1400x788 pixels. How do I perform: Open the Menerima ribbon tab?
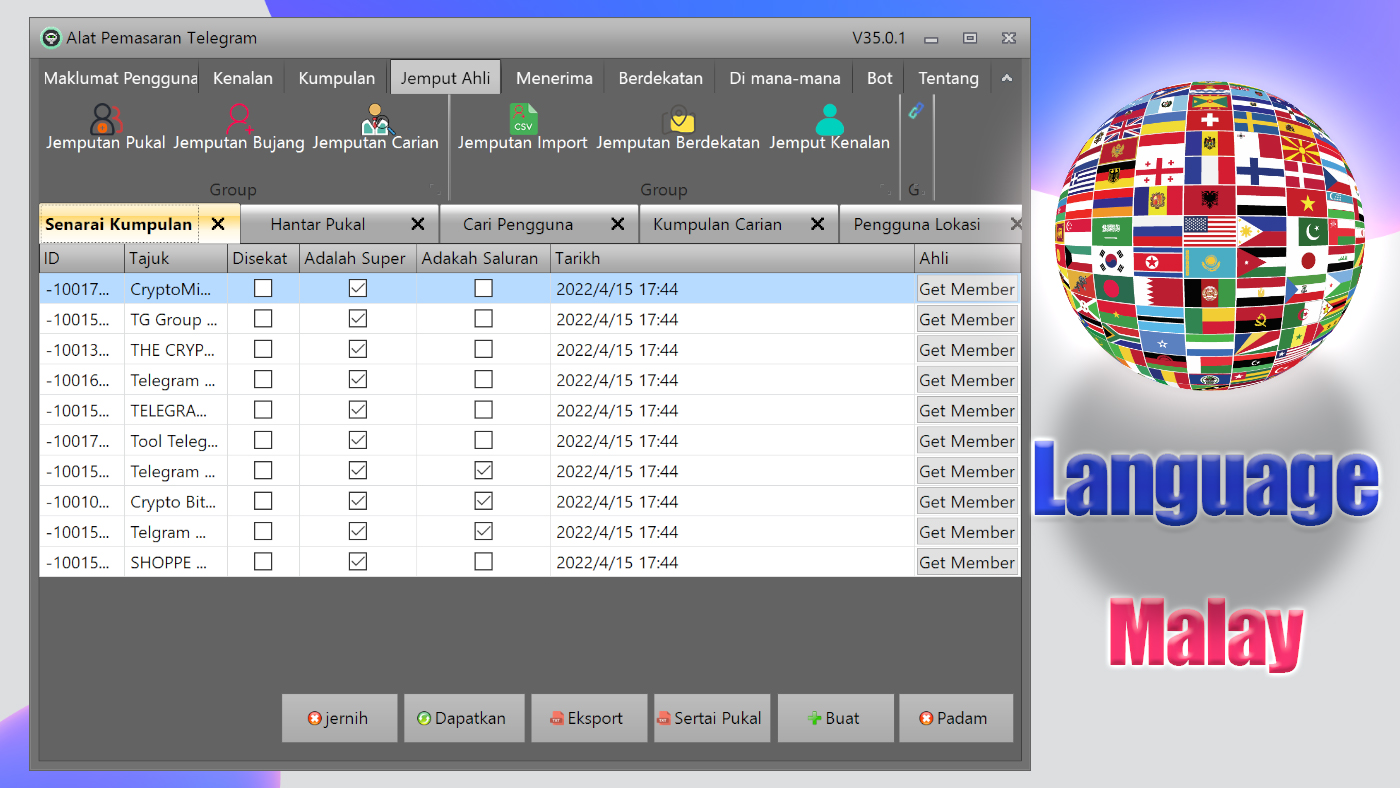tap(555, 77)
